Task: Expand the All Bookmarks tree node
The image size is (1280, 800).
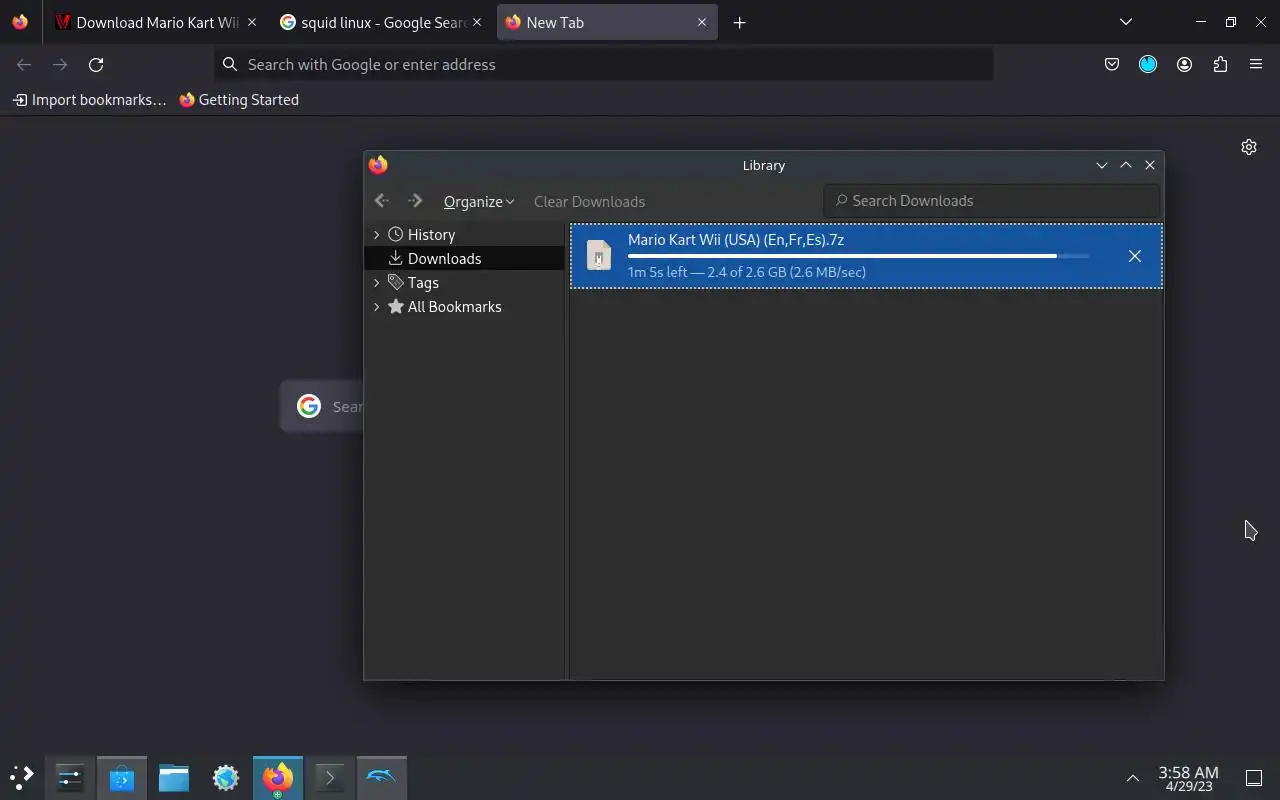Action: pyautogui.click(x=376, y=307)
